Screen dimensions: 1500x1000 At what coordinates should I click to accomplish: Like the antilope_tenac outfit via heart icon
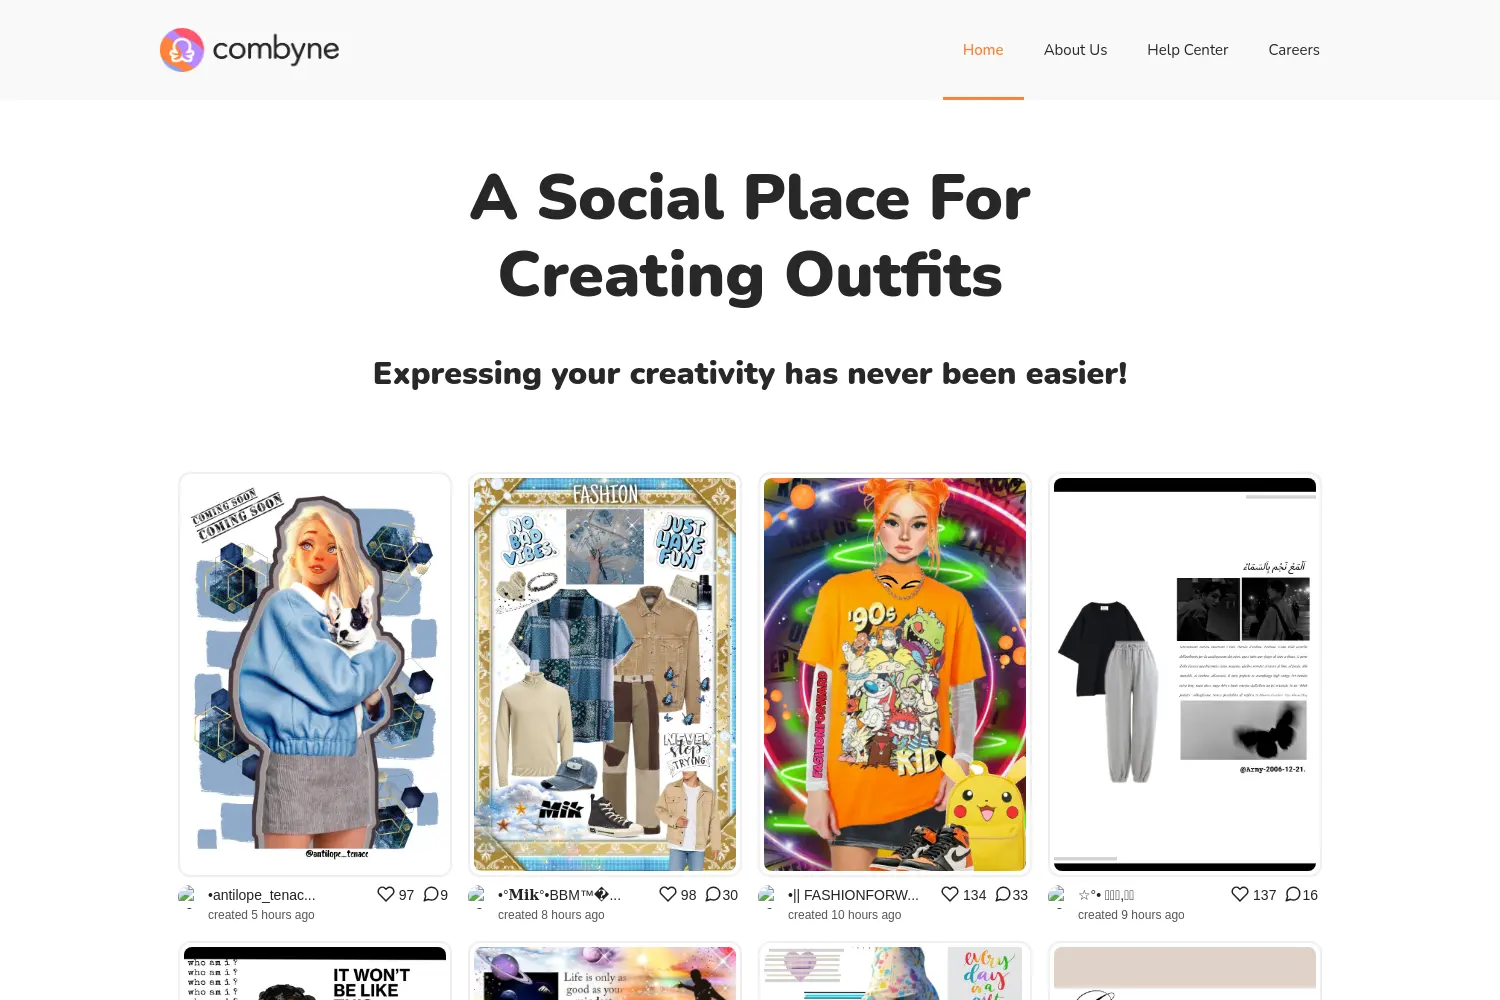click(386, 894)
